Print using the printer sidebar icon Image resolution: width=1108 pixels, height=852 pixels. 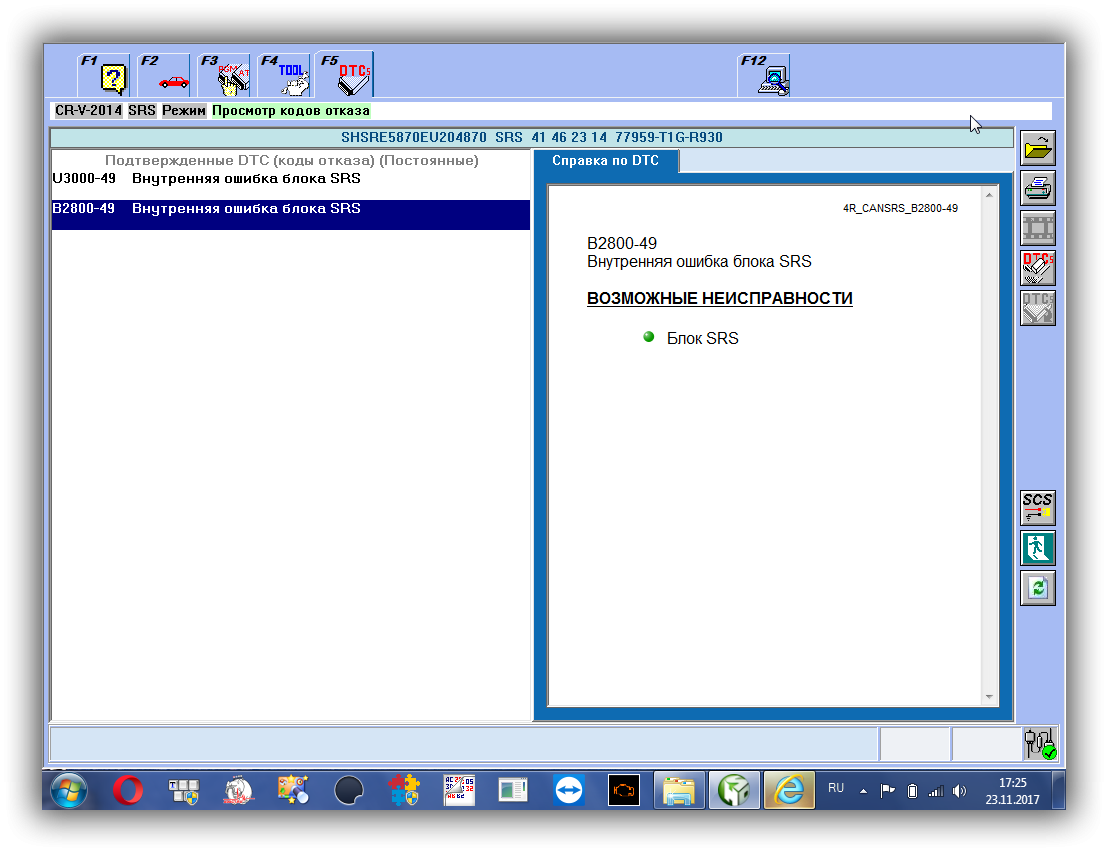coord(1037,189)
